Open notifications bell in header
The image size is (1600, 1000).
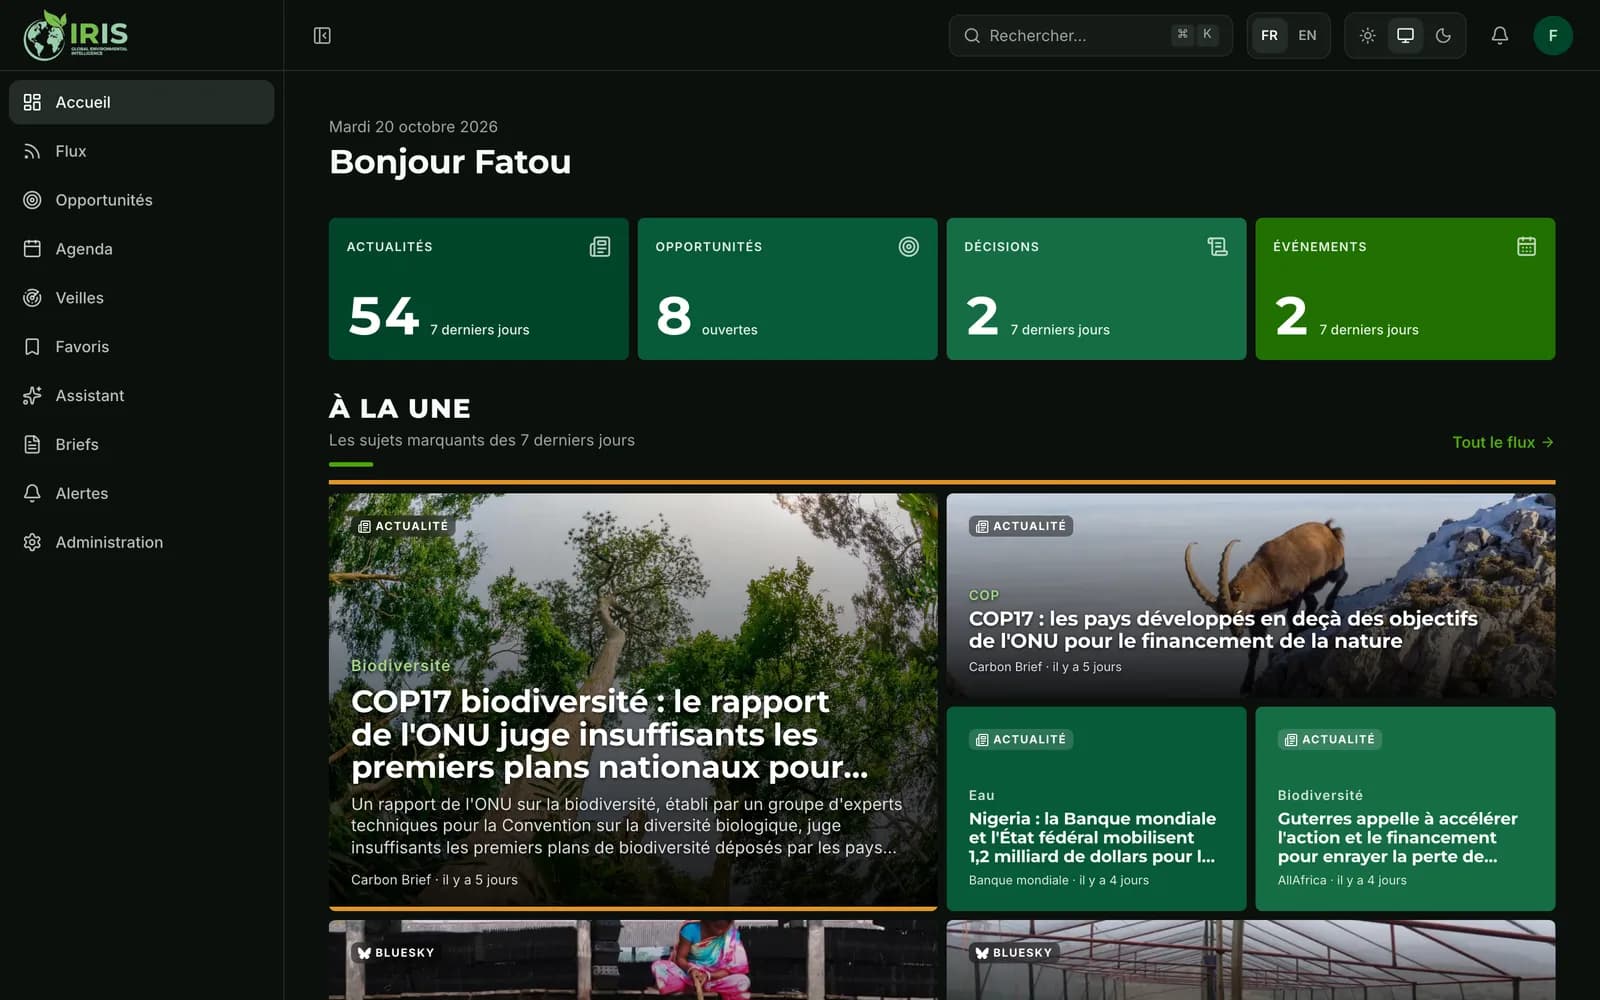(x=1499, y=36)
